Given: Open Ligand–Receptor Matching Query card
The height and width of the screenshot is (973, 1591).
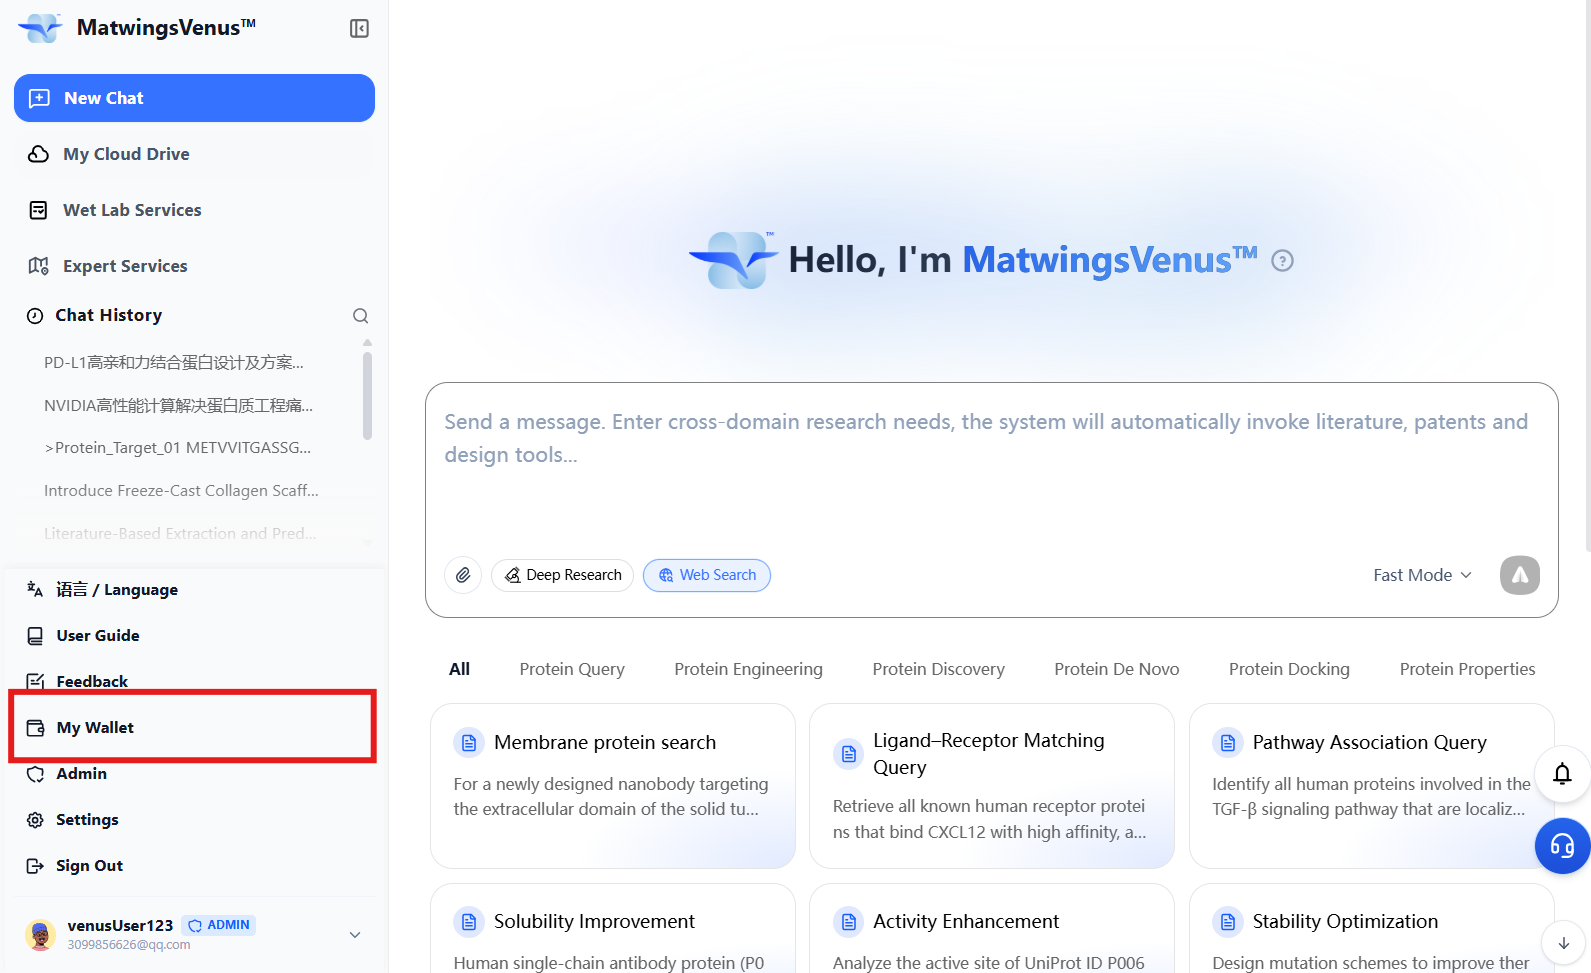Looking at the screenshot, I should (x=992, y=786).
